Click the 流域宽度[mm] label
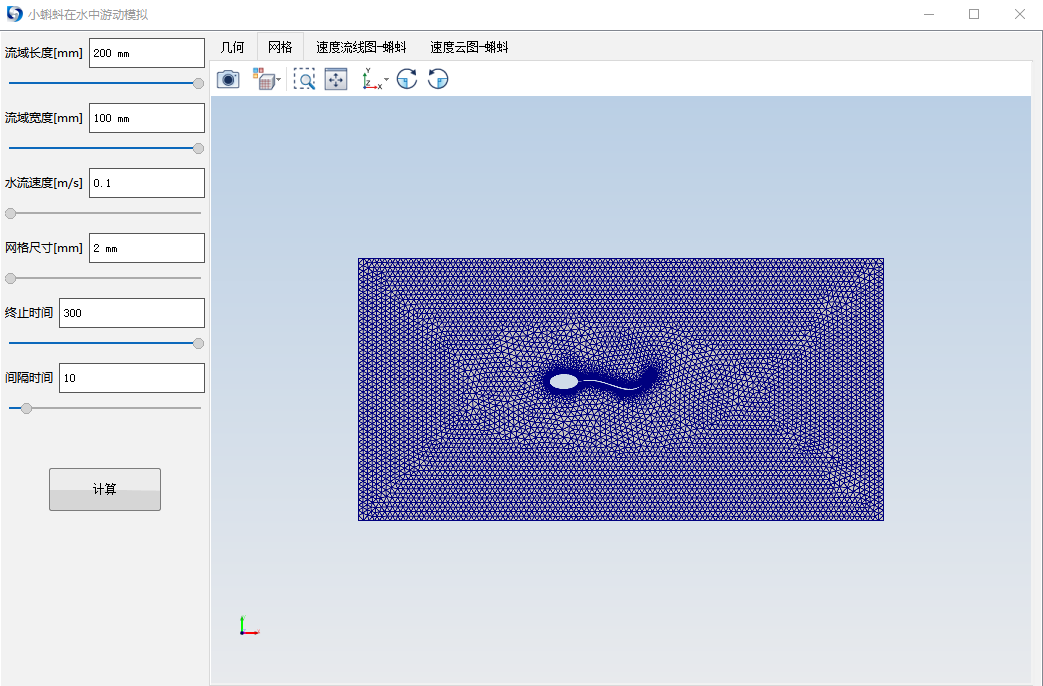The height and width of the screenshot is (686, 1043). point(44,118)
